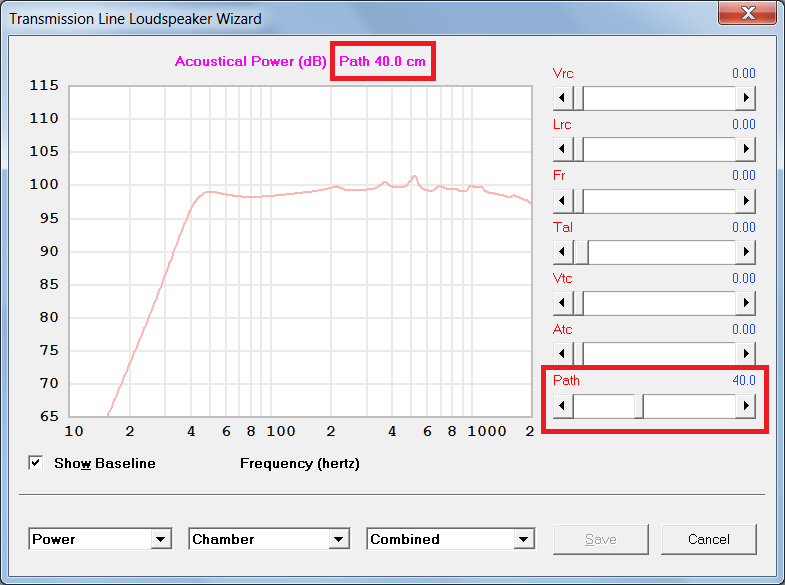Screen dimensions: 785x585
Task: Click the Show Baseline label text
Action: pyautogui.click(x=105, y=463)
